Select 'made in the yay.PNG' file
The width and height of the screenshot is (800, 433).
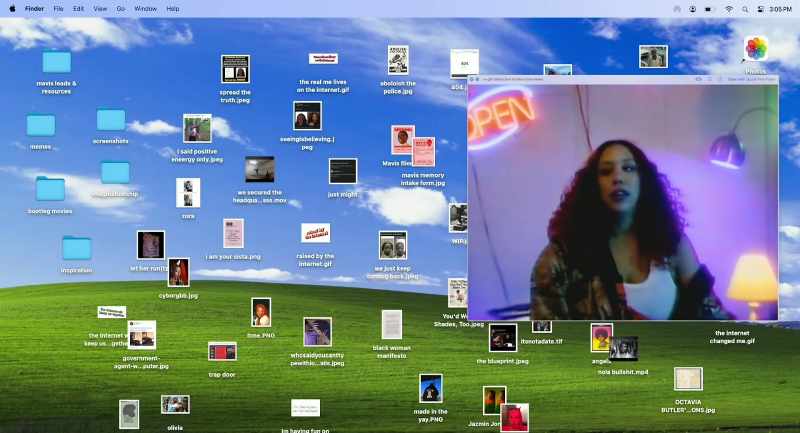[x=431, y=389]
